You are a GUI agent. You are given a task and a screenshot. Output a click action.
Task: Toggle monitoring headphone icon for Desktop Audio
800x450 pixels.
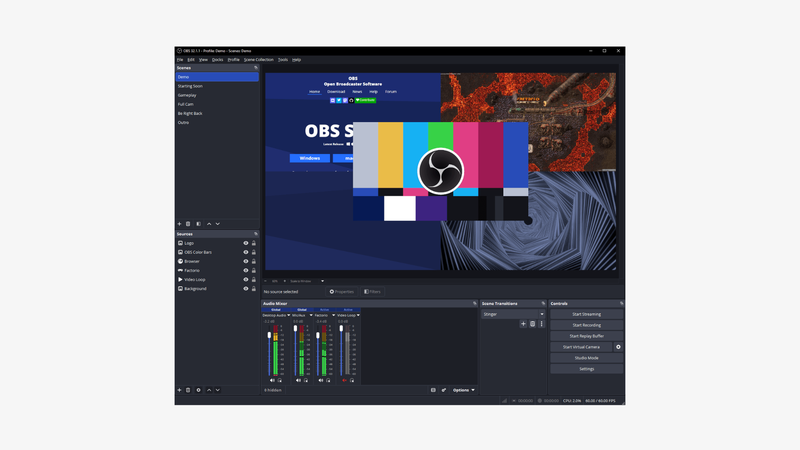coord(280,381)
